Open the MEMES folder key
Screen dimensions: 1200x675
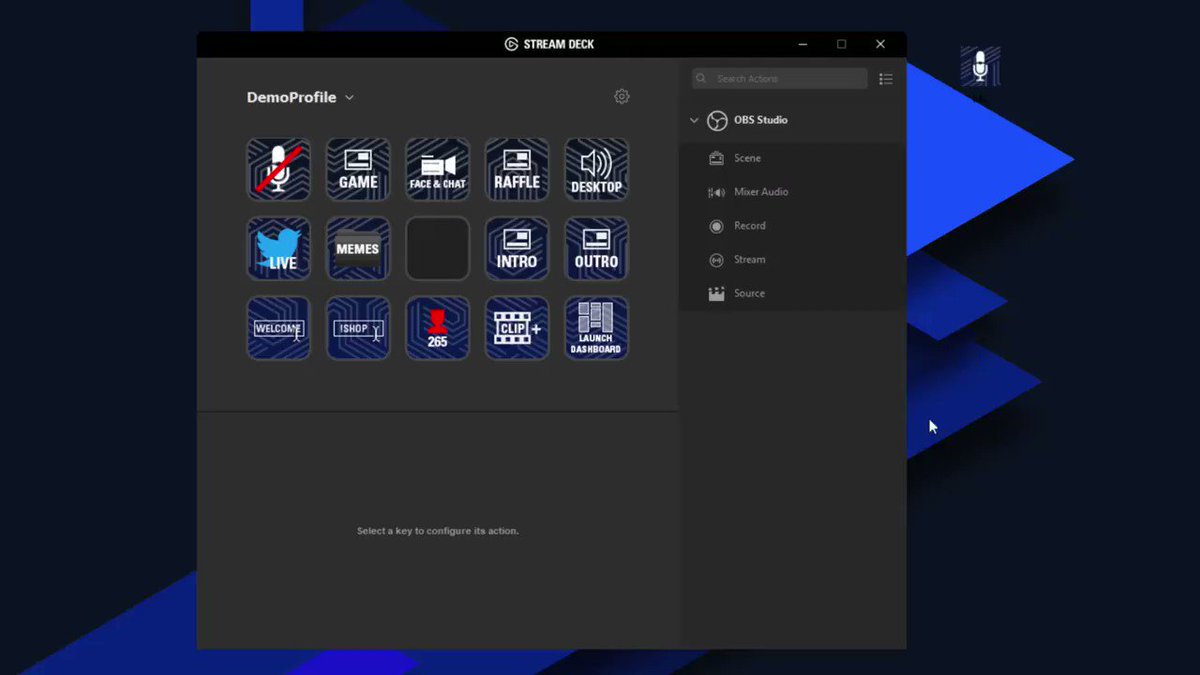(358, 249)
